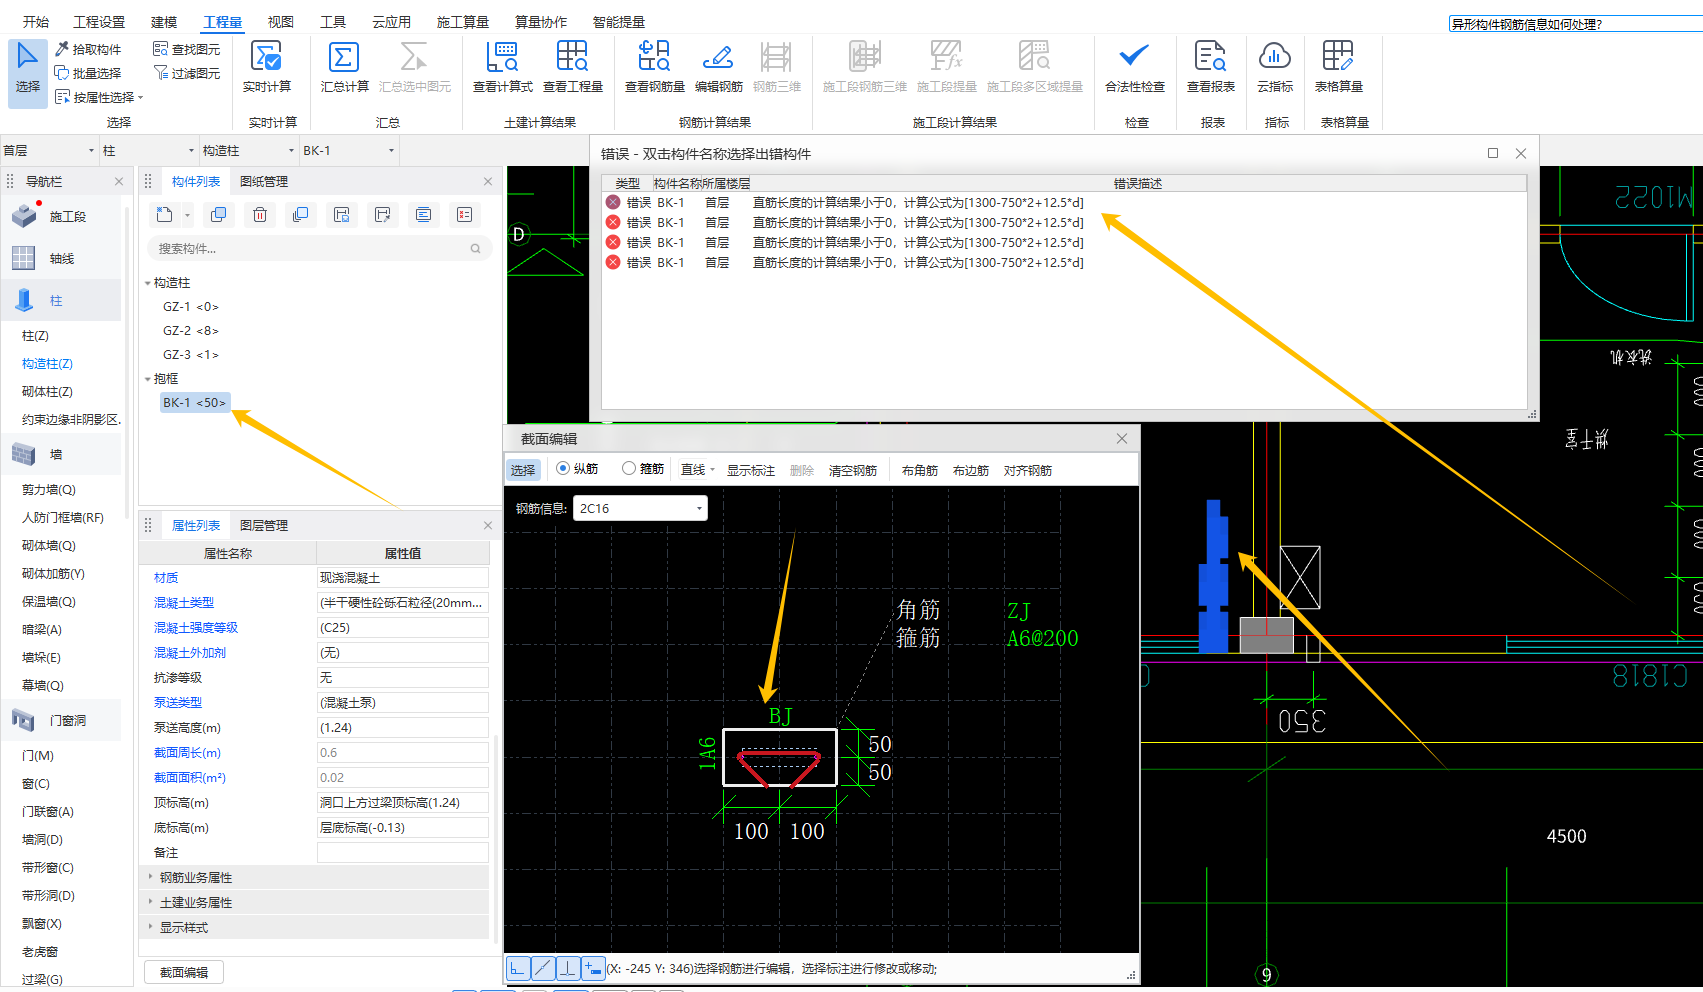
Task: Expand 土建业务属性 section
Action: (151, 902)
